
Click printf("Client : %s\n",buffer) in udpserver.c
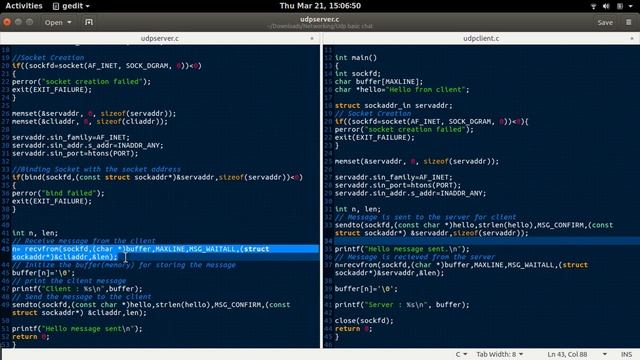(x=77, y=289)
